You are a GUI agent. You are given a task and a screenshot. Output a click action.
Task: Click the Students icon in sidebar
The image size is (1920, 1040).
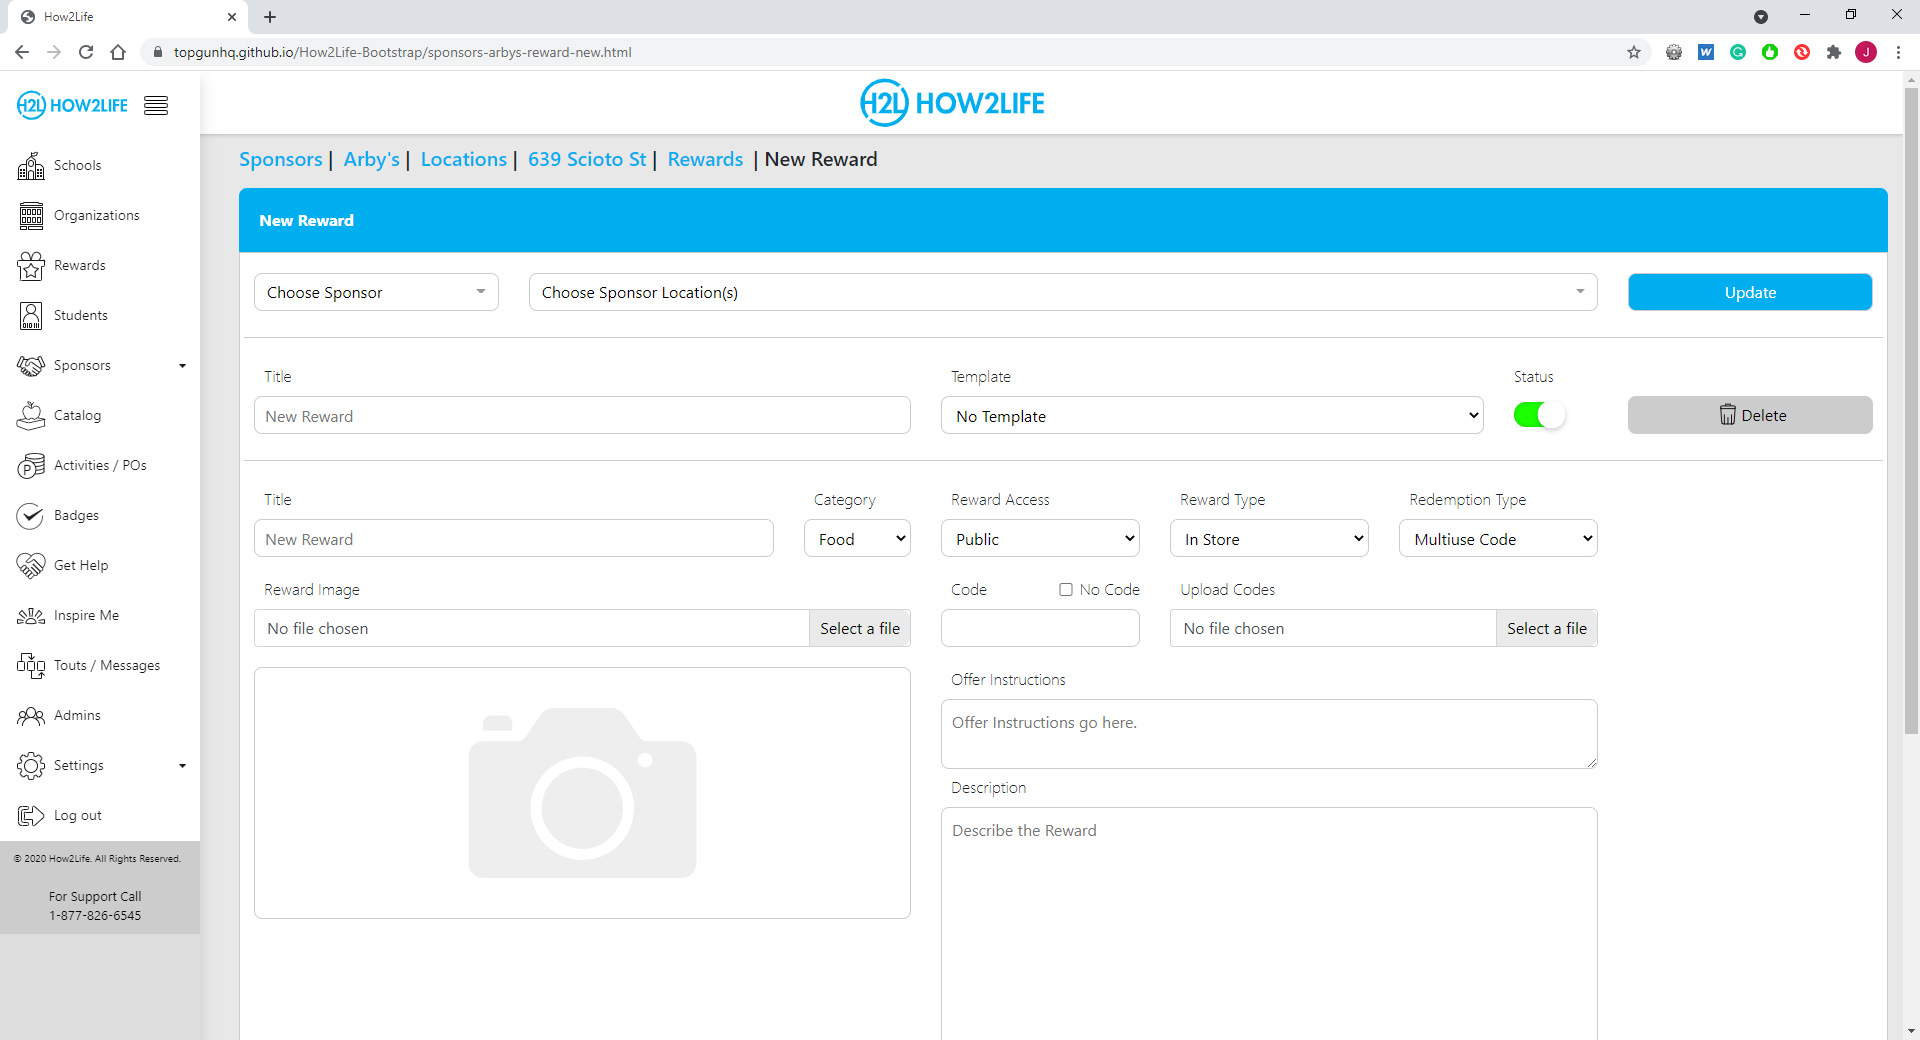[31, 316]
